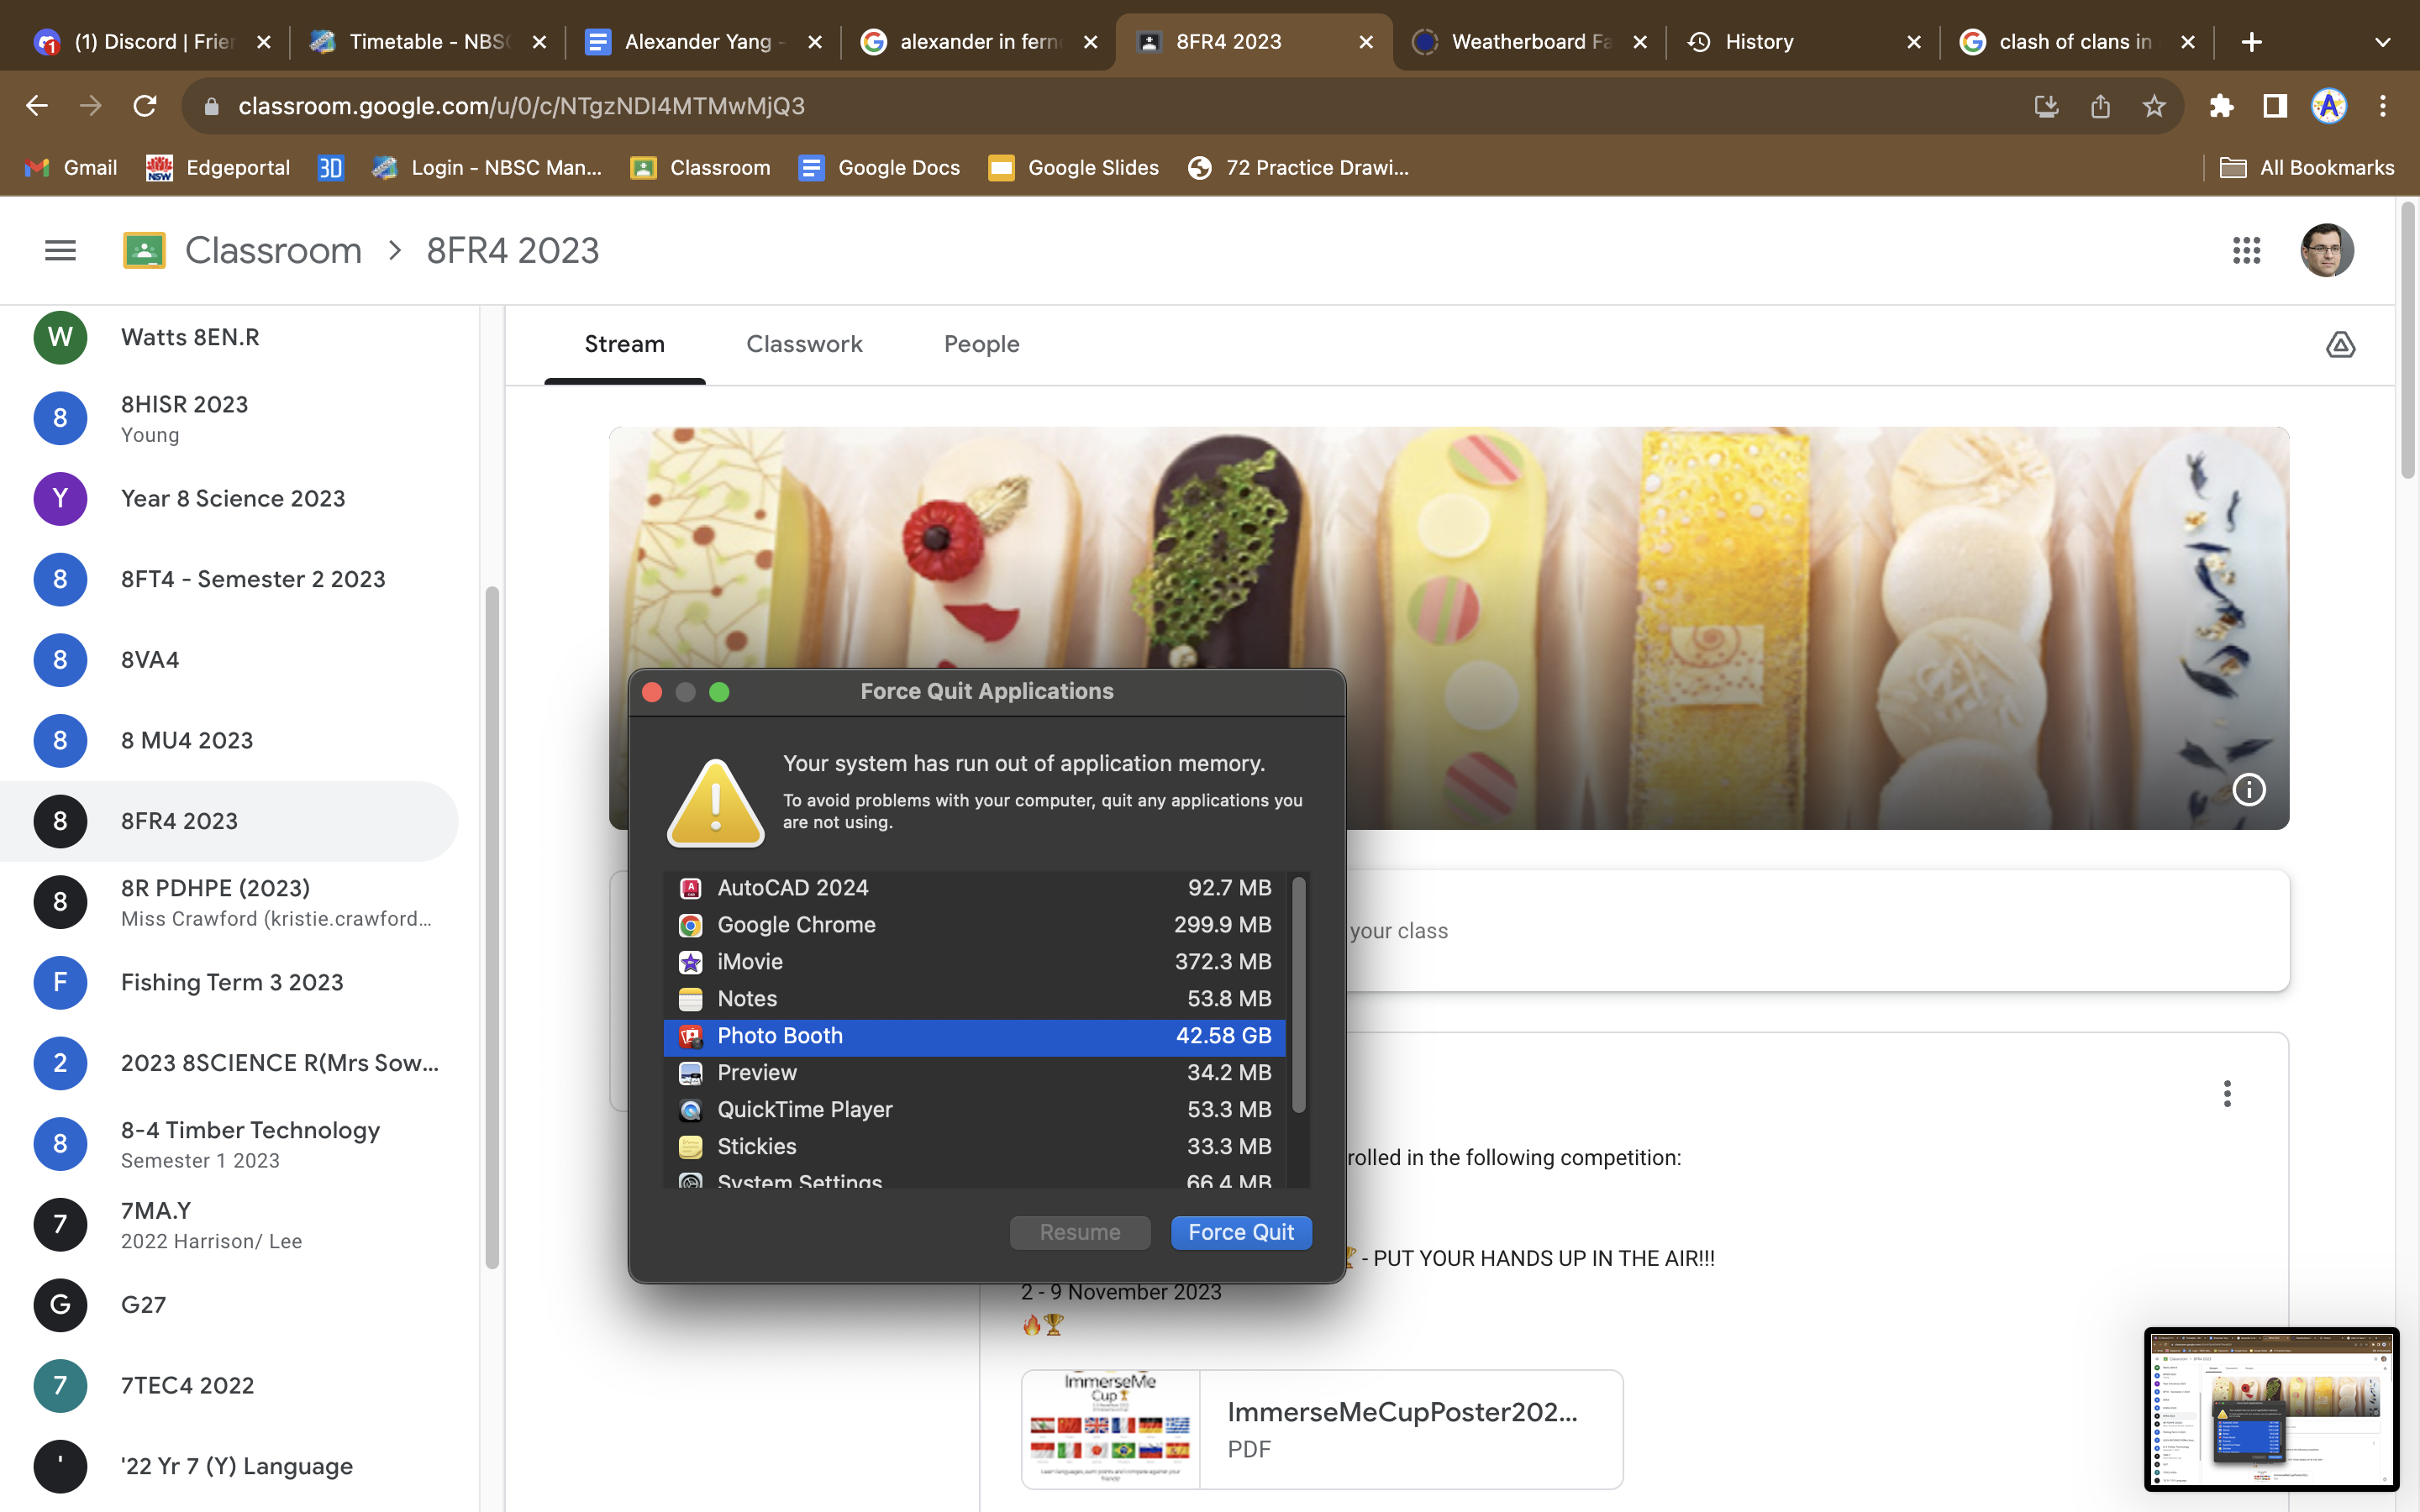This screenshot has height=1512, width=2420.
Task: Open the Year 8 Science 2023 class
Action: click(232, 498)
